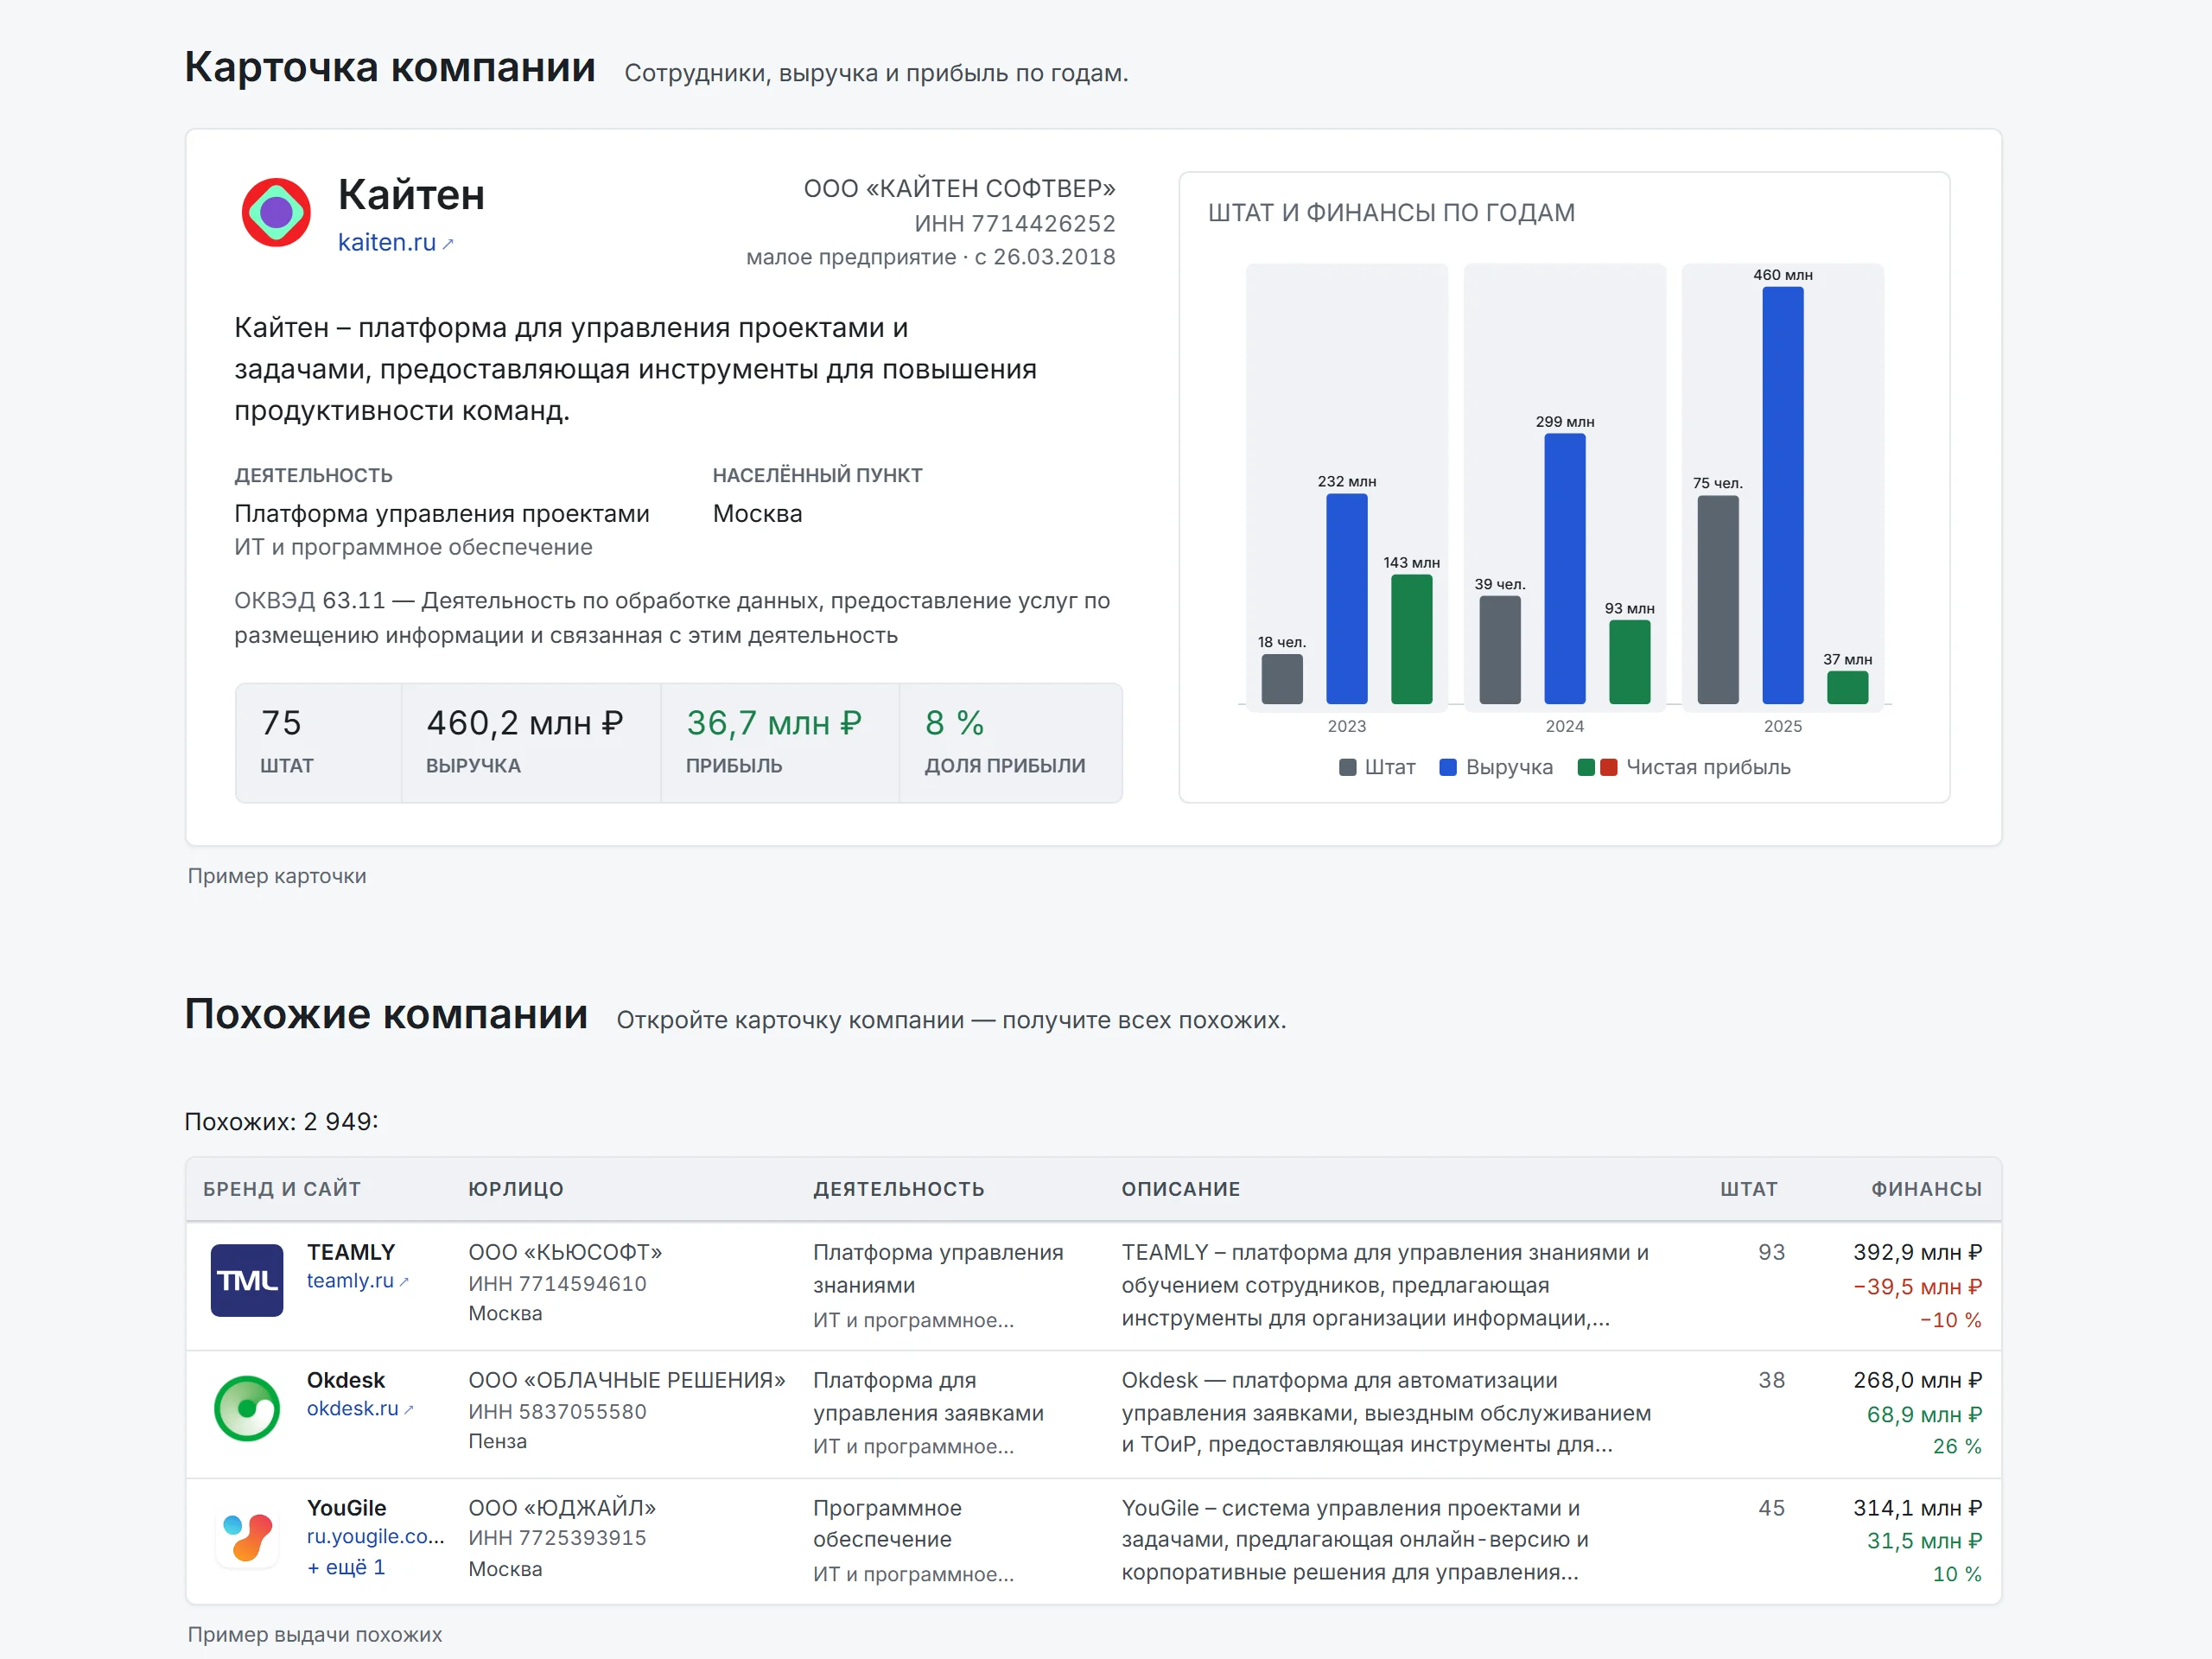Image resolution: width=2212 pixels, height=1659 pixels.
Task: Click the 'ИНН 7714426252' text
Action: [1015, 223]
